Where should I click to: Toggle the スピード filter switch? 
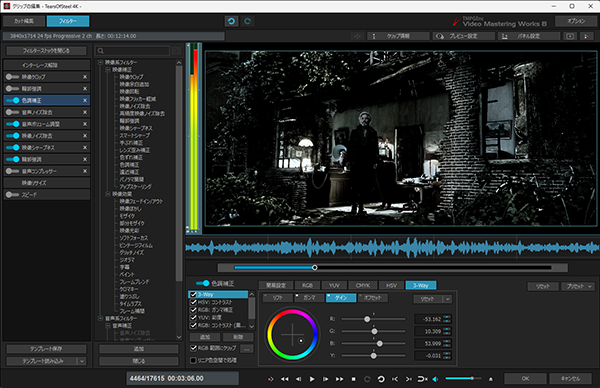pos(12,195)
